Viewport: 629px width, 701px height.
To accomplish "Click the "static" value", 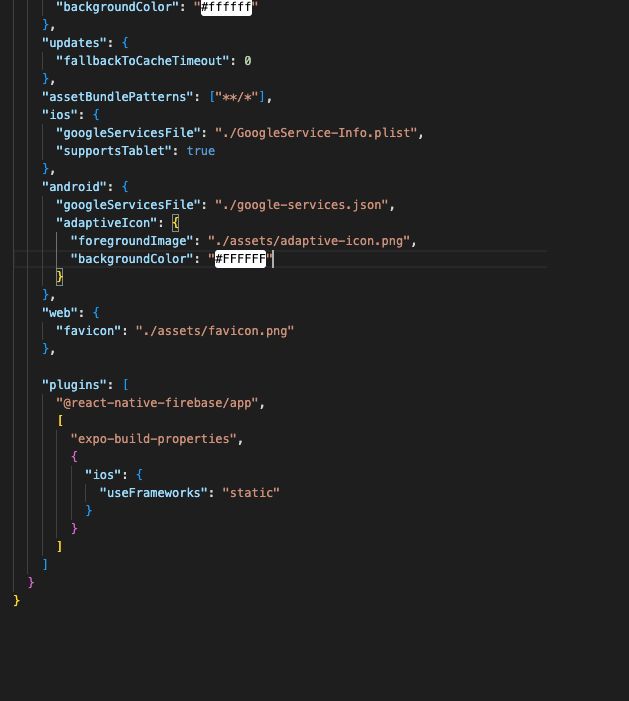I will click(251, 493).
